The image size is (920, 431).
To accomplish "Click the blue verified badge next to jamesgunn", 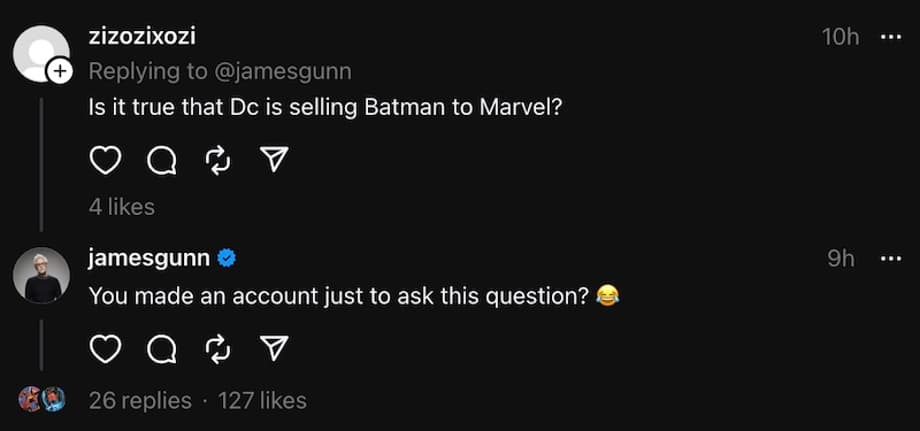I will click(227, 259).
